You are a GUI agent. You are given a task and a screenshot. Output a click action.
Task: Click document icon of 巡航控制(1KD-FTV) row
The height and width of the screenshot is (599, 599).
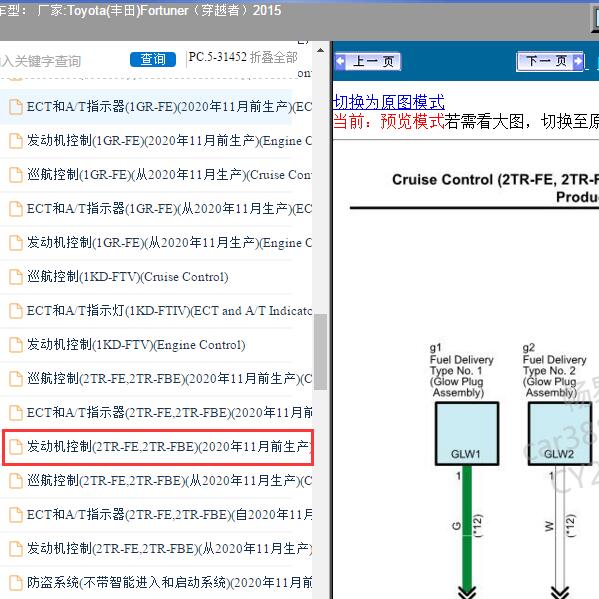[16, 277]
